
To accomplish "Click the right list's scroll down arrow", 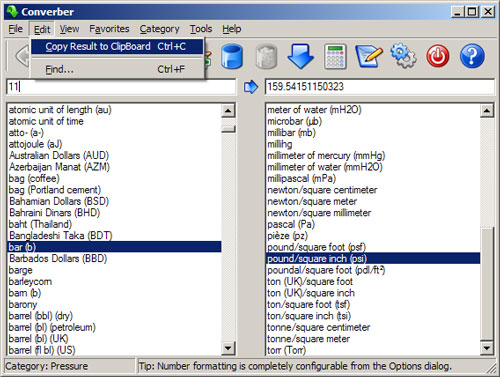I will (487, 348).
